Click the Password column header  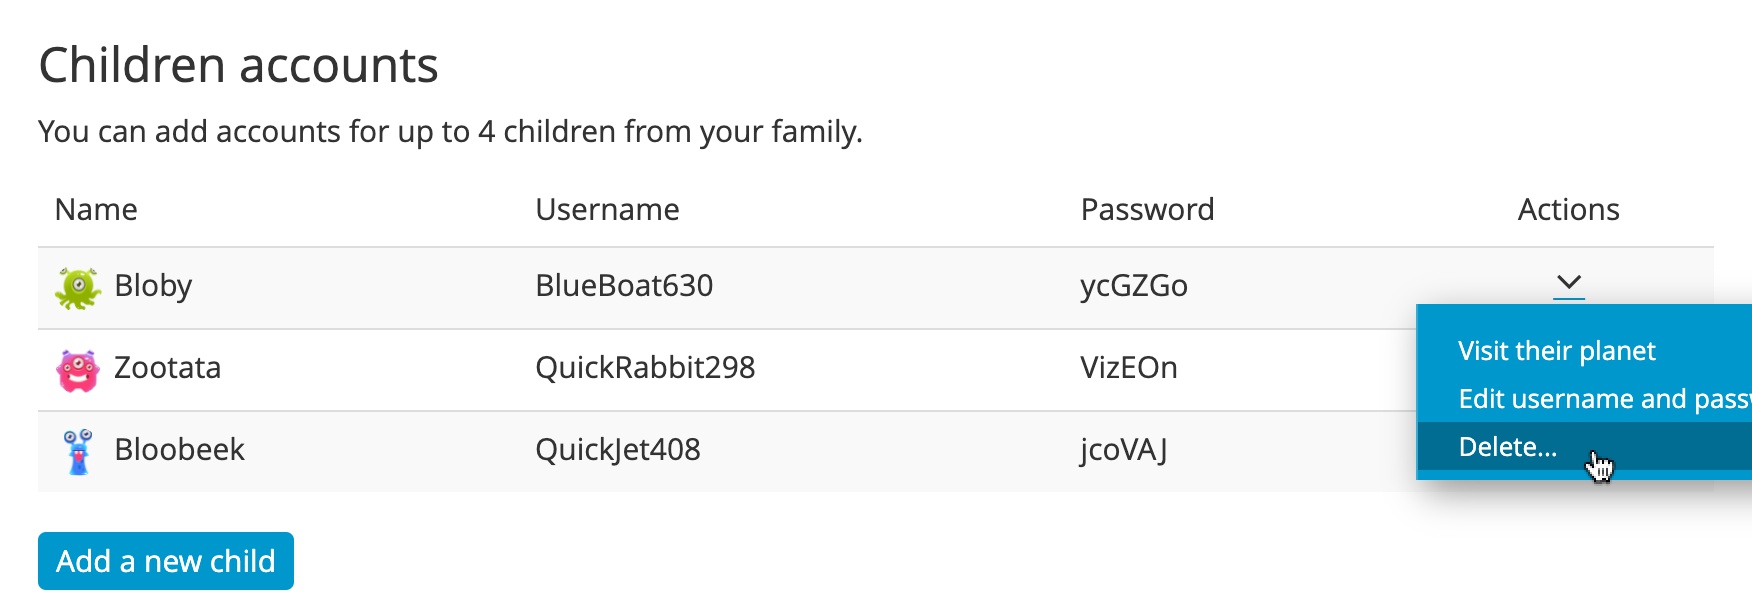point(1147,210)
